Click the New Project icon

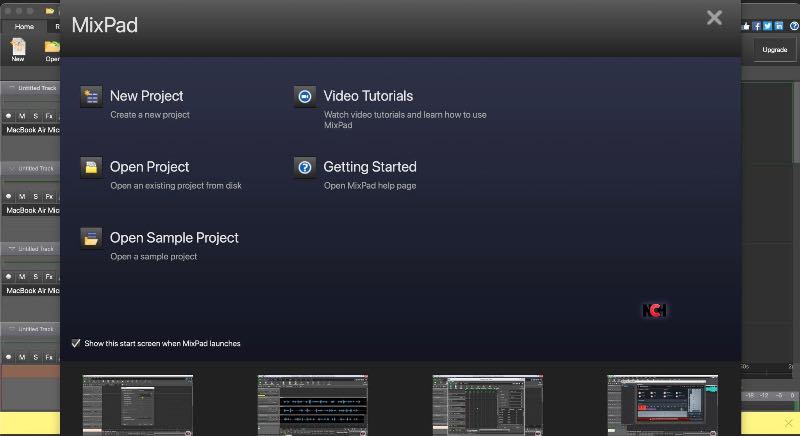pos(91,97)
